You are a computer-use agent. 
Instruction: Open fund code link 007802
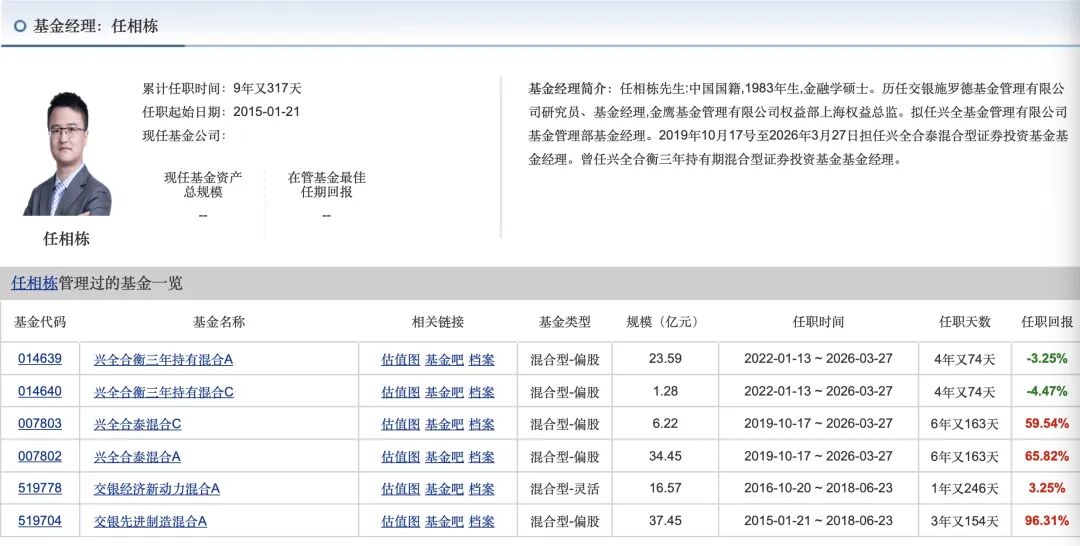pos(39,456)
